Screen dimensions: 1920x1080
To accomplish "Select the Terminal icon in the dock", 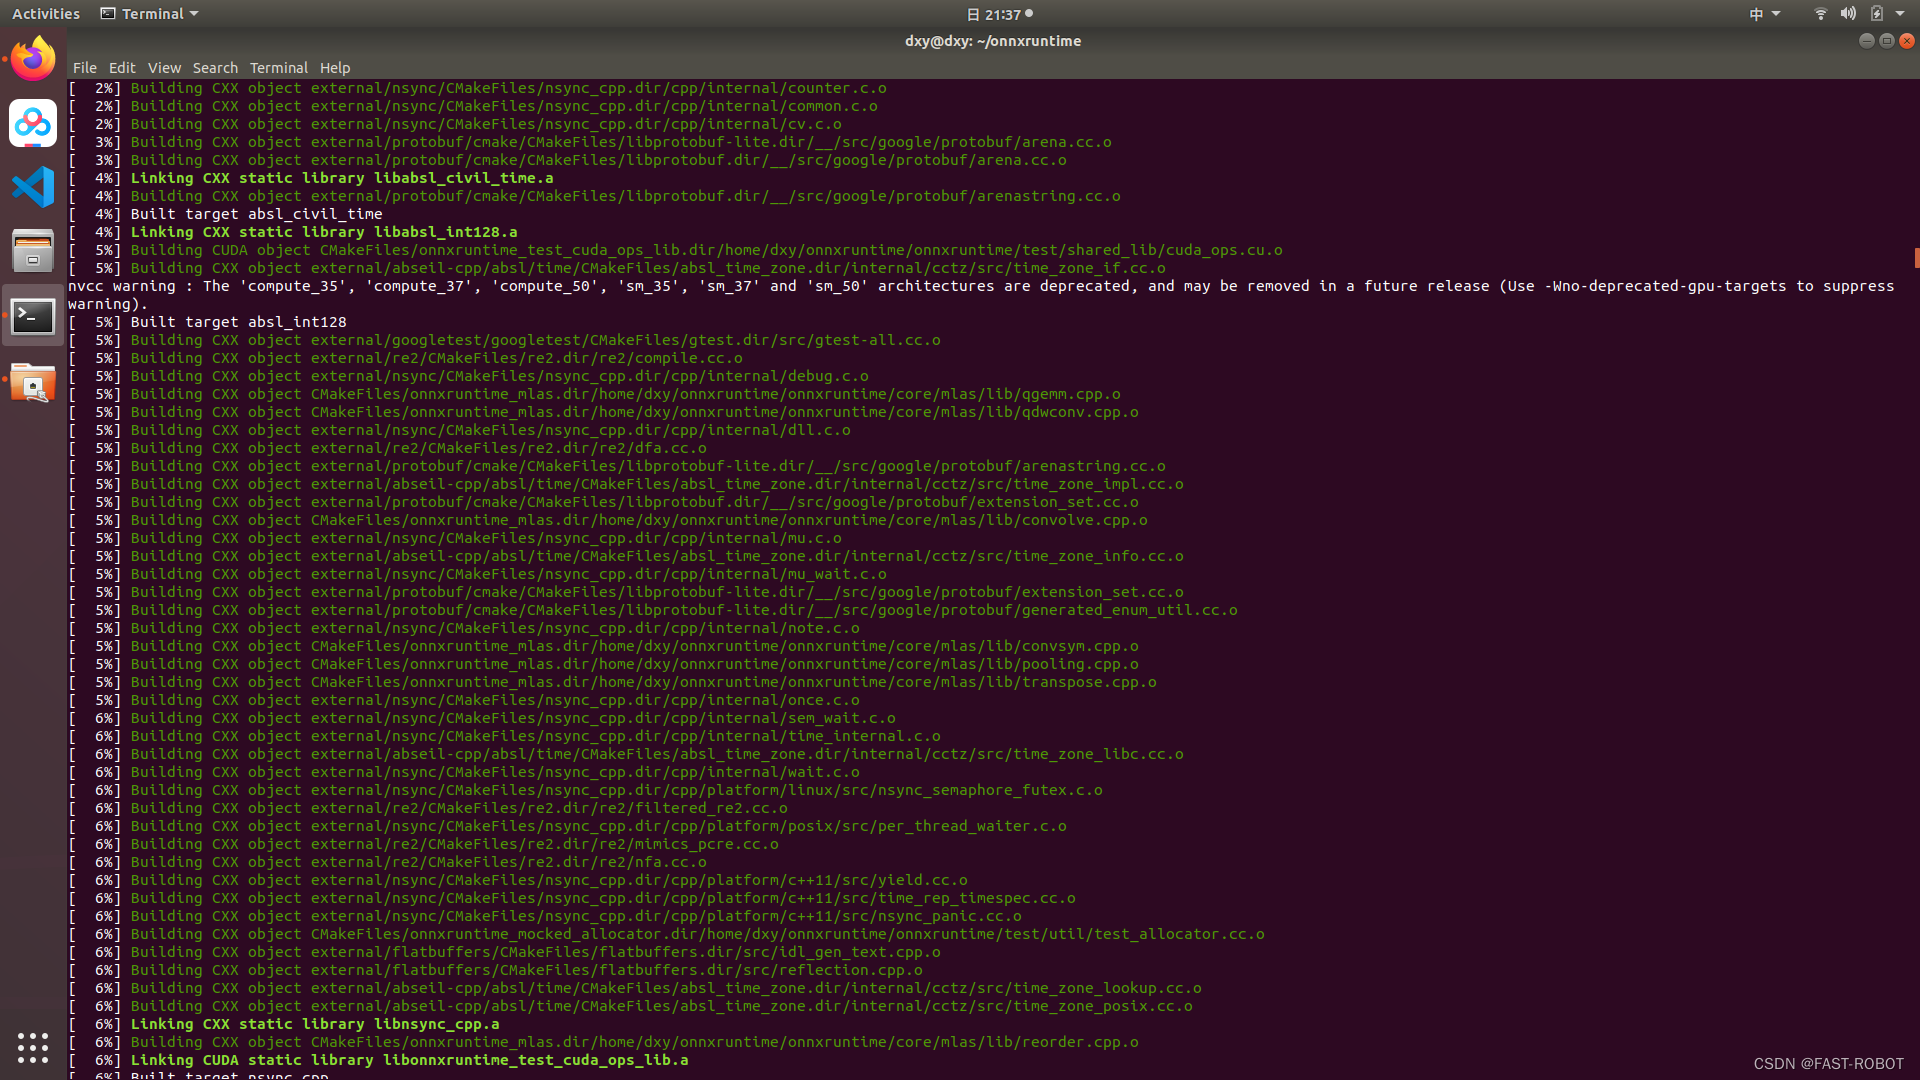I will tap(33, 316).
